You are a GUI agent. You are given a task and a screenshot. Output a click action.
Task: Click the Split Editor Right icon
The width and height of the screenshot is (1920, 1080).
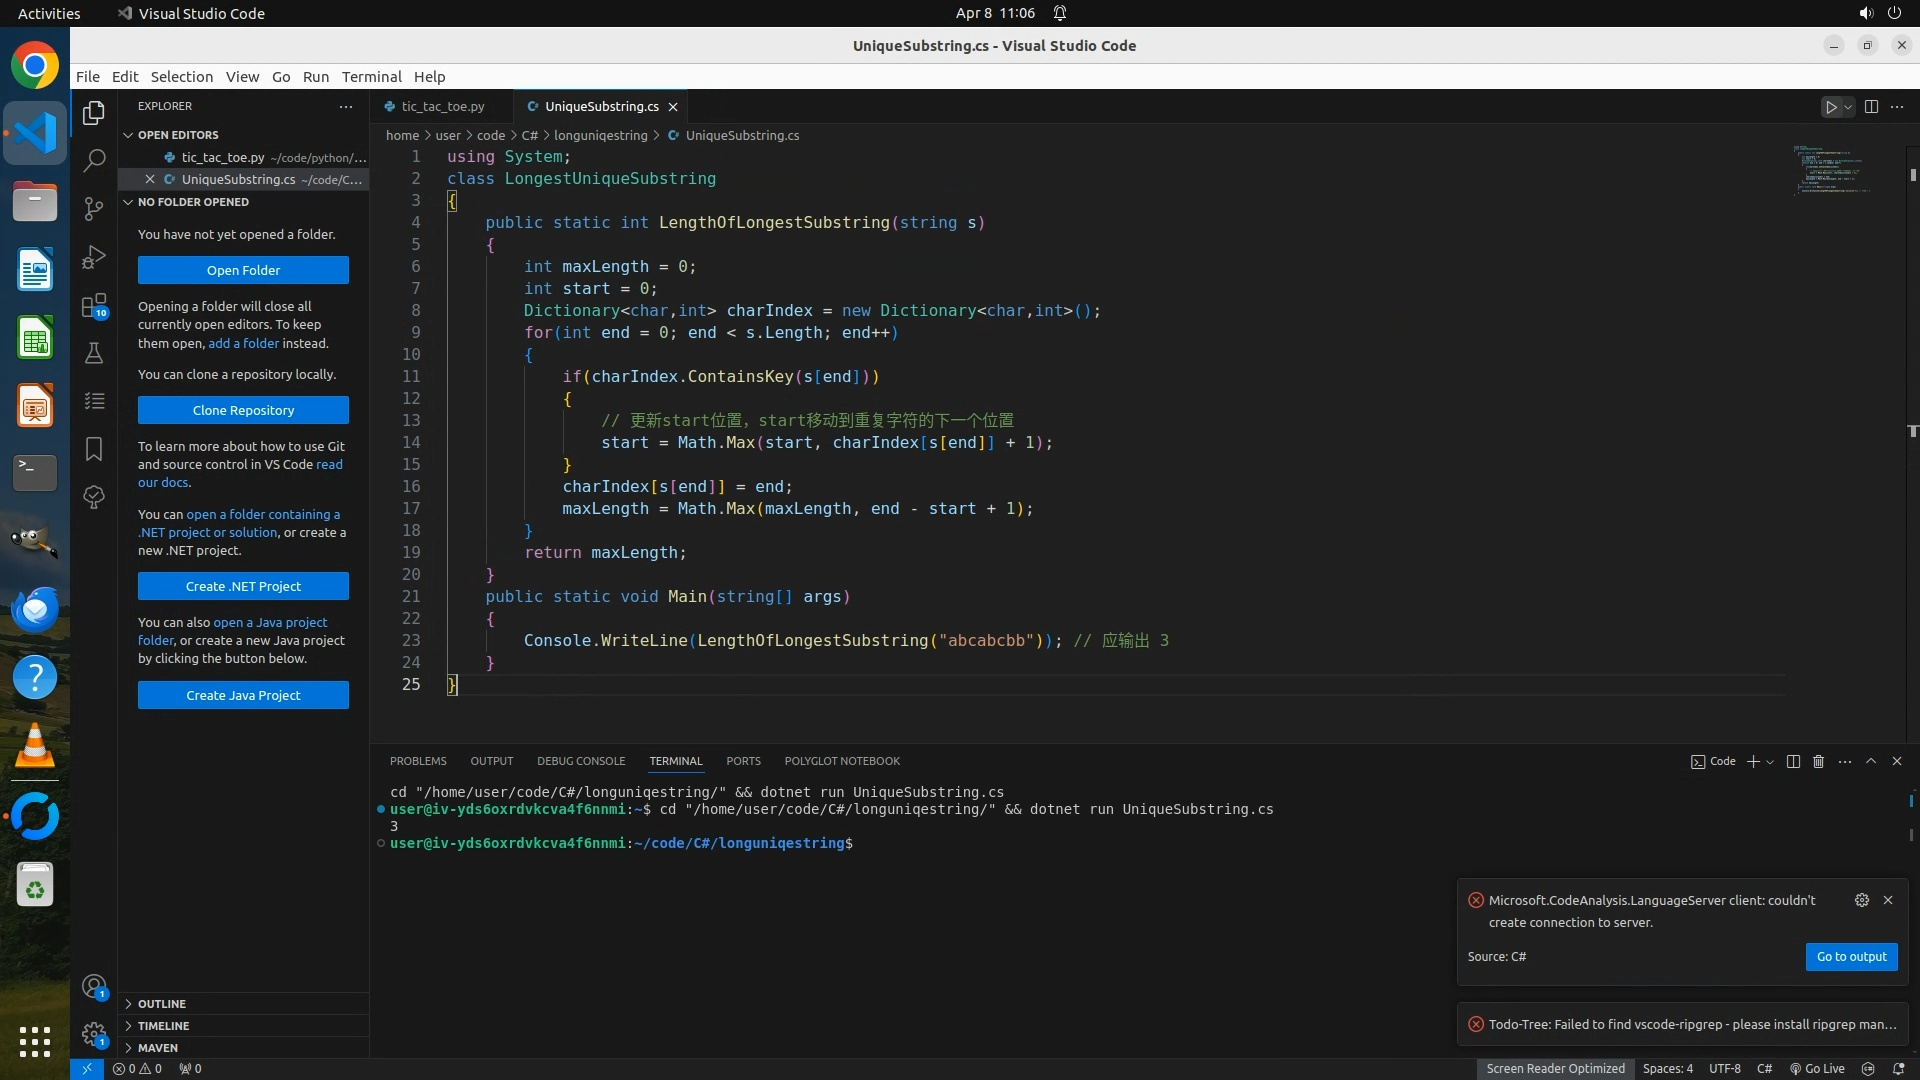1871,107
